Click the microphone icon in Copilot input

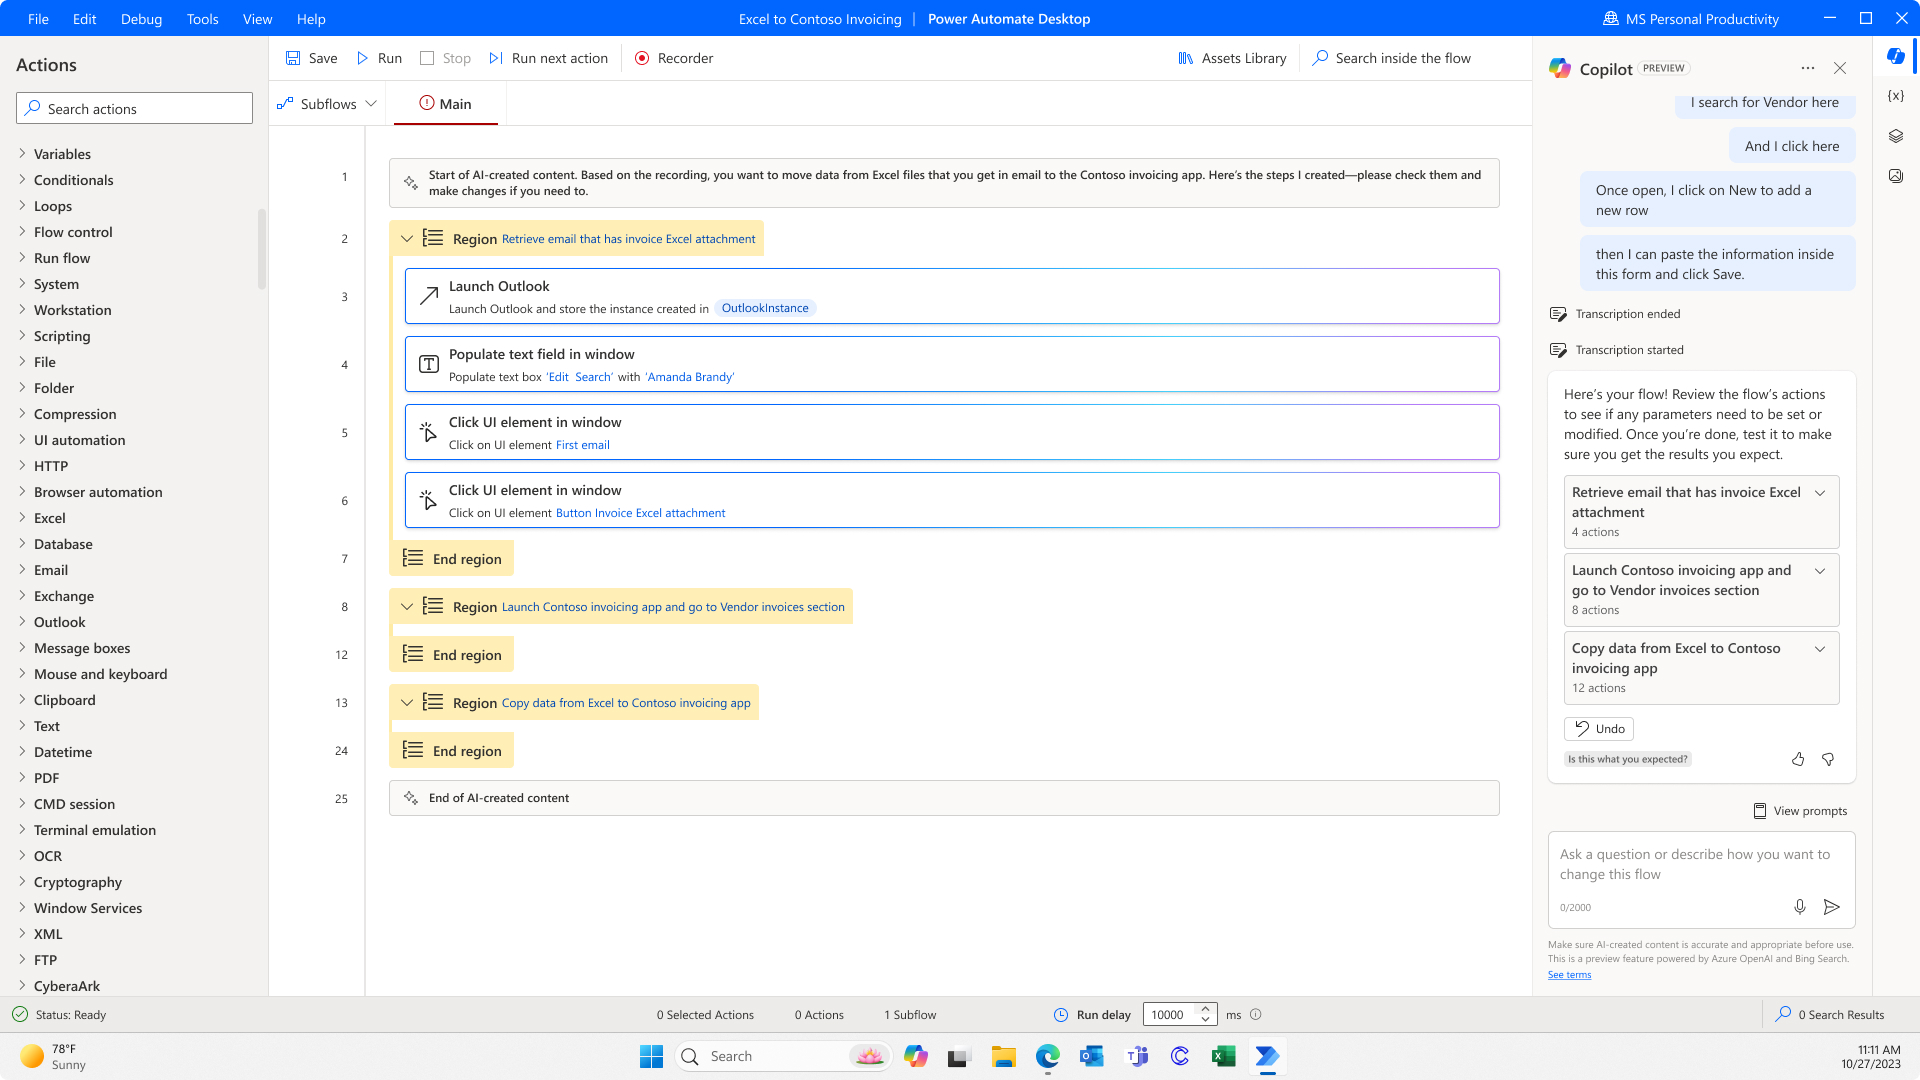(x=1799, y=907)
